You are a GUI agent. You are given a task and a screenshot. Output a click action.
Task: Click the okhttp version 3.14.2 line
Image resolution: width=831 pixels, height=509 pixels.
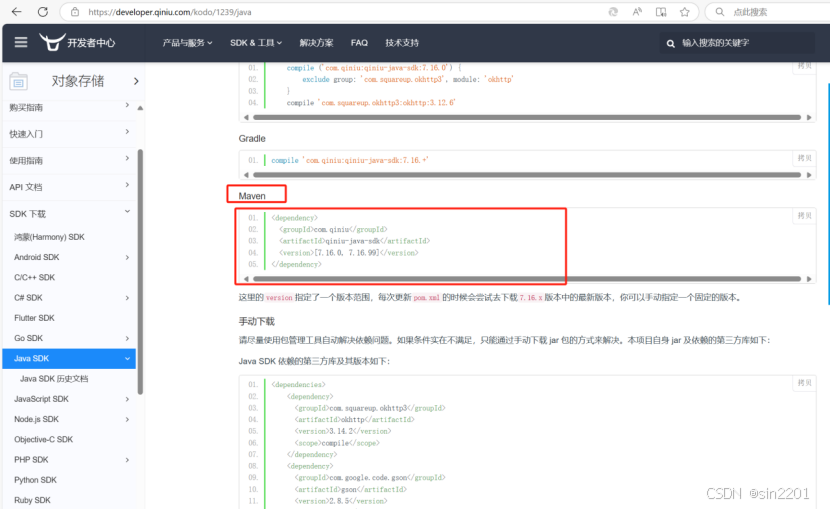tap(343, 431)
